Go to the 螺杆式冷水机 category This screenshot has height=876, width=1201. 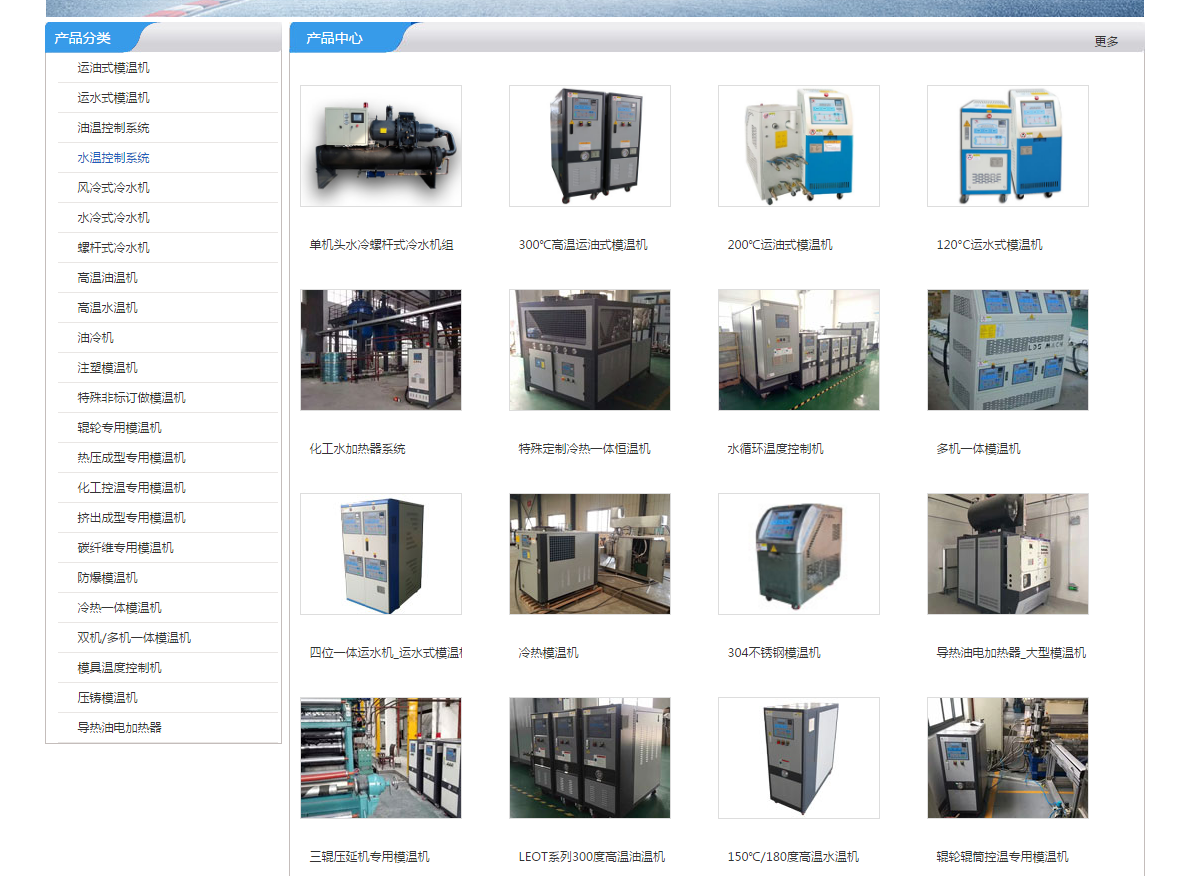pos(114,248)
